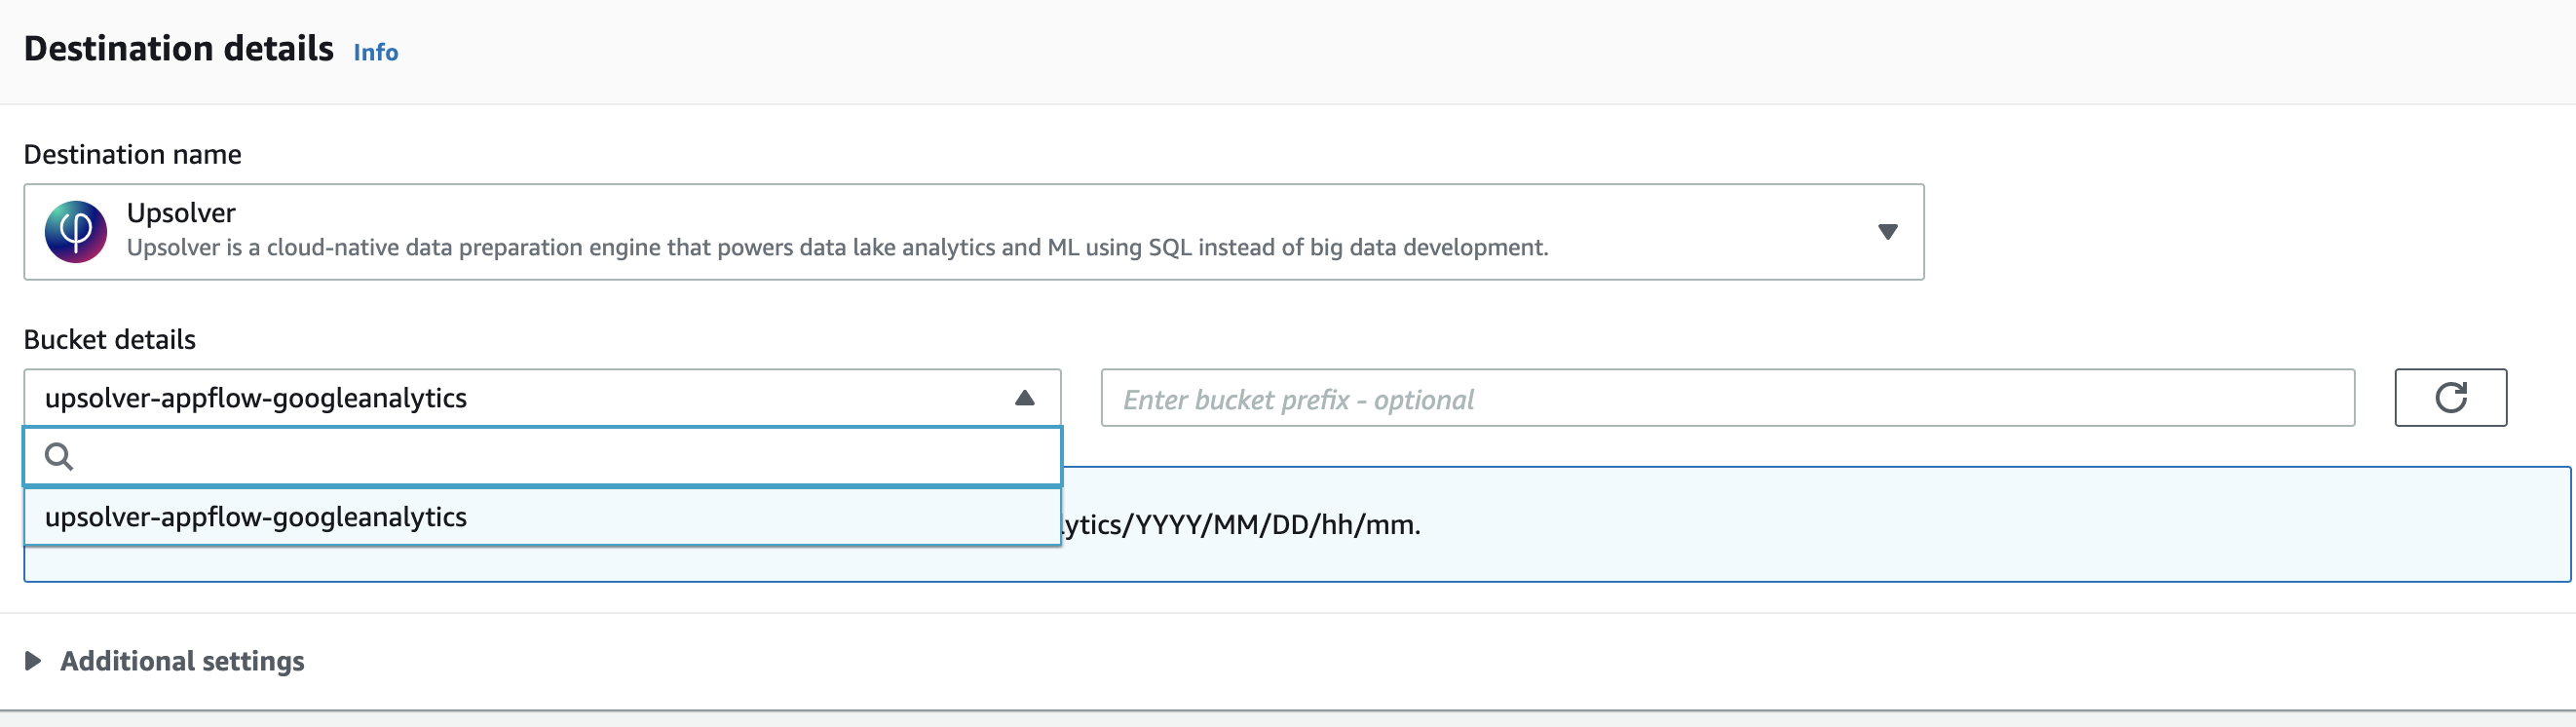Open the Info link beside Destination details
Screen dimensions: 2576x727
(376, 52)
